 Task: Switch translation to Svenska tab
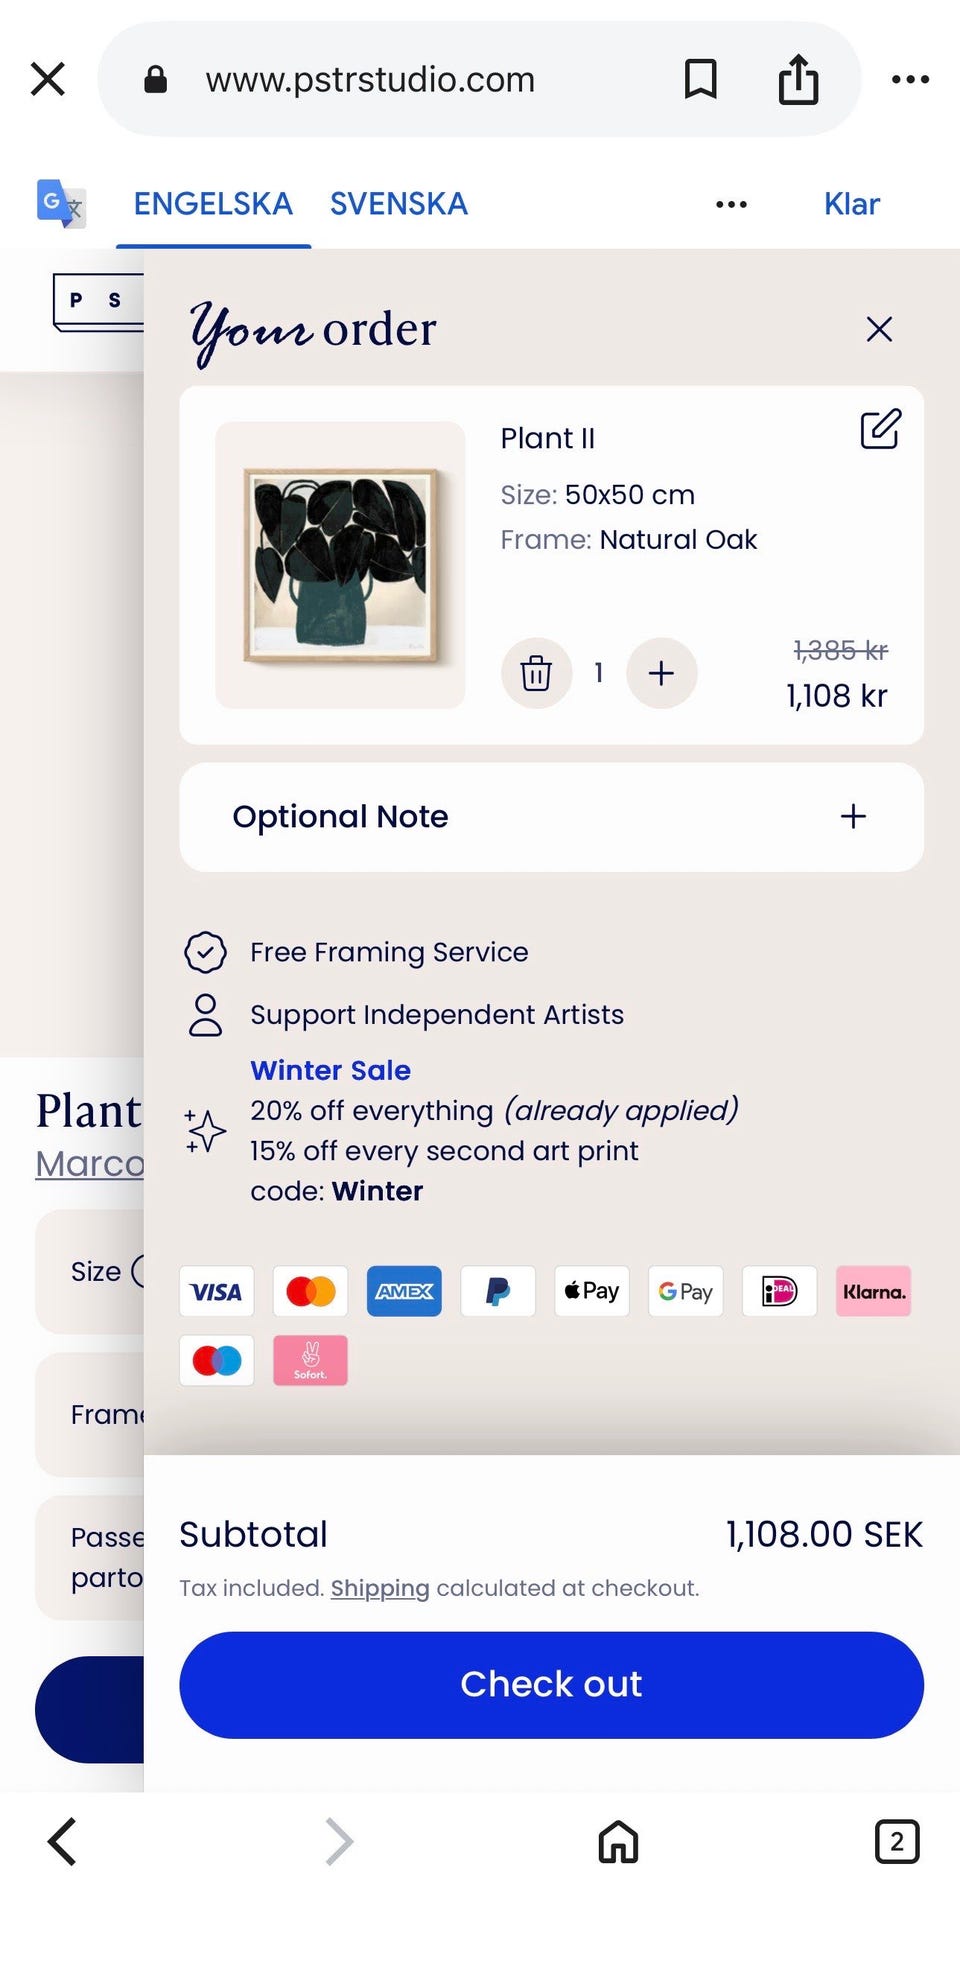pyautogui.click(x=399, y=204)
